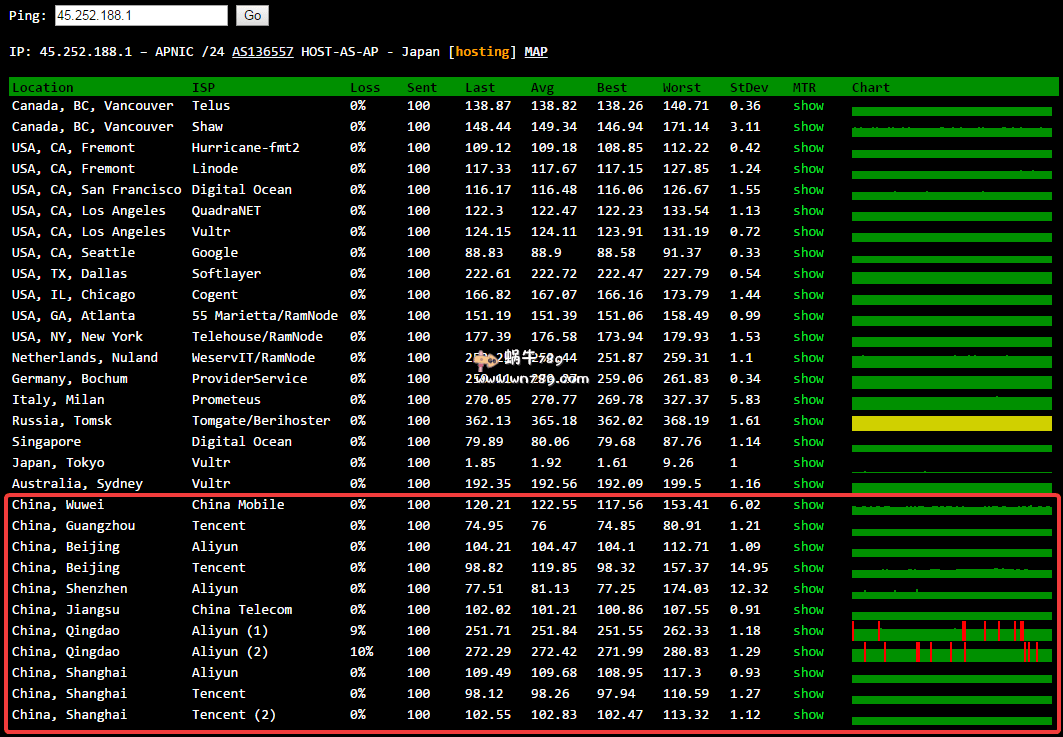Show MTR for Cogent Chicago row
Screen dimensions: 1063x737
(808, 295)
